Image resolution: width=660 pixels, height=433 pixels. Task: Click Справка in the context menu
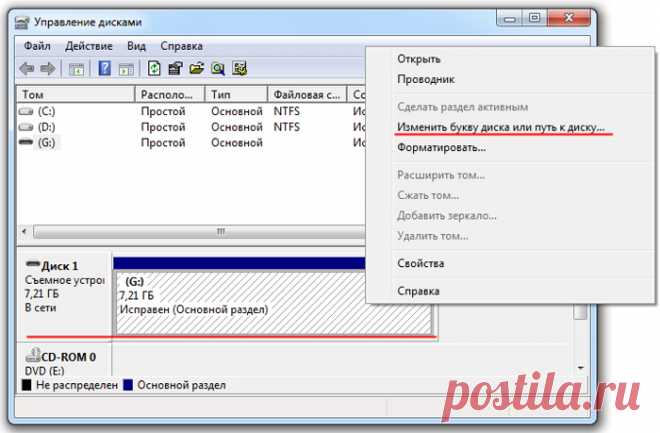coord(418,291)
